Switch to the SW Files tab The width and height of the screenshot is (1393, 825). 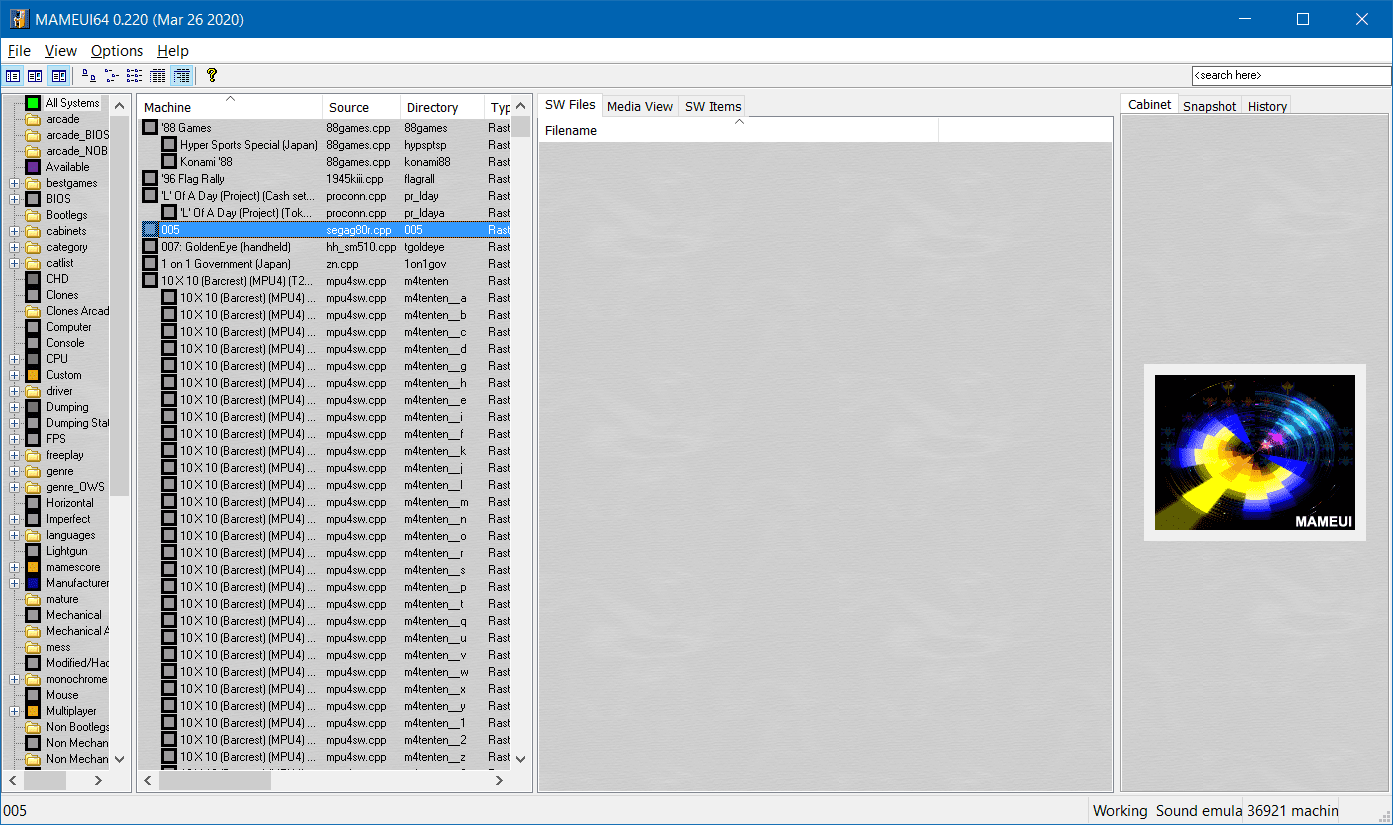click(570, 105)
